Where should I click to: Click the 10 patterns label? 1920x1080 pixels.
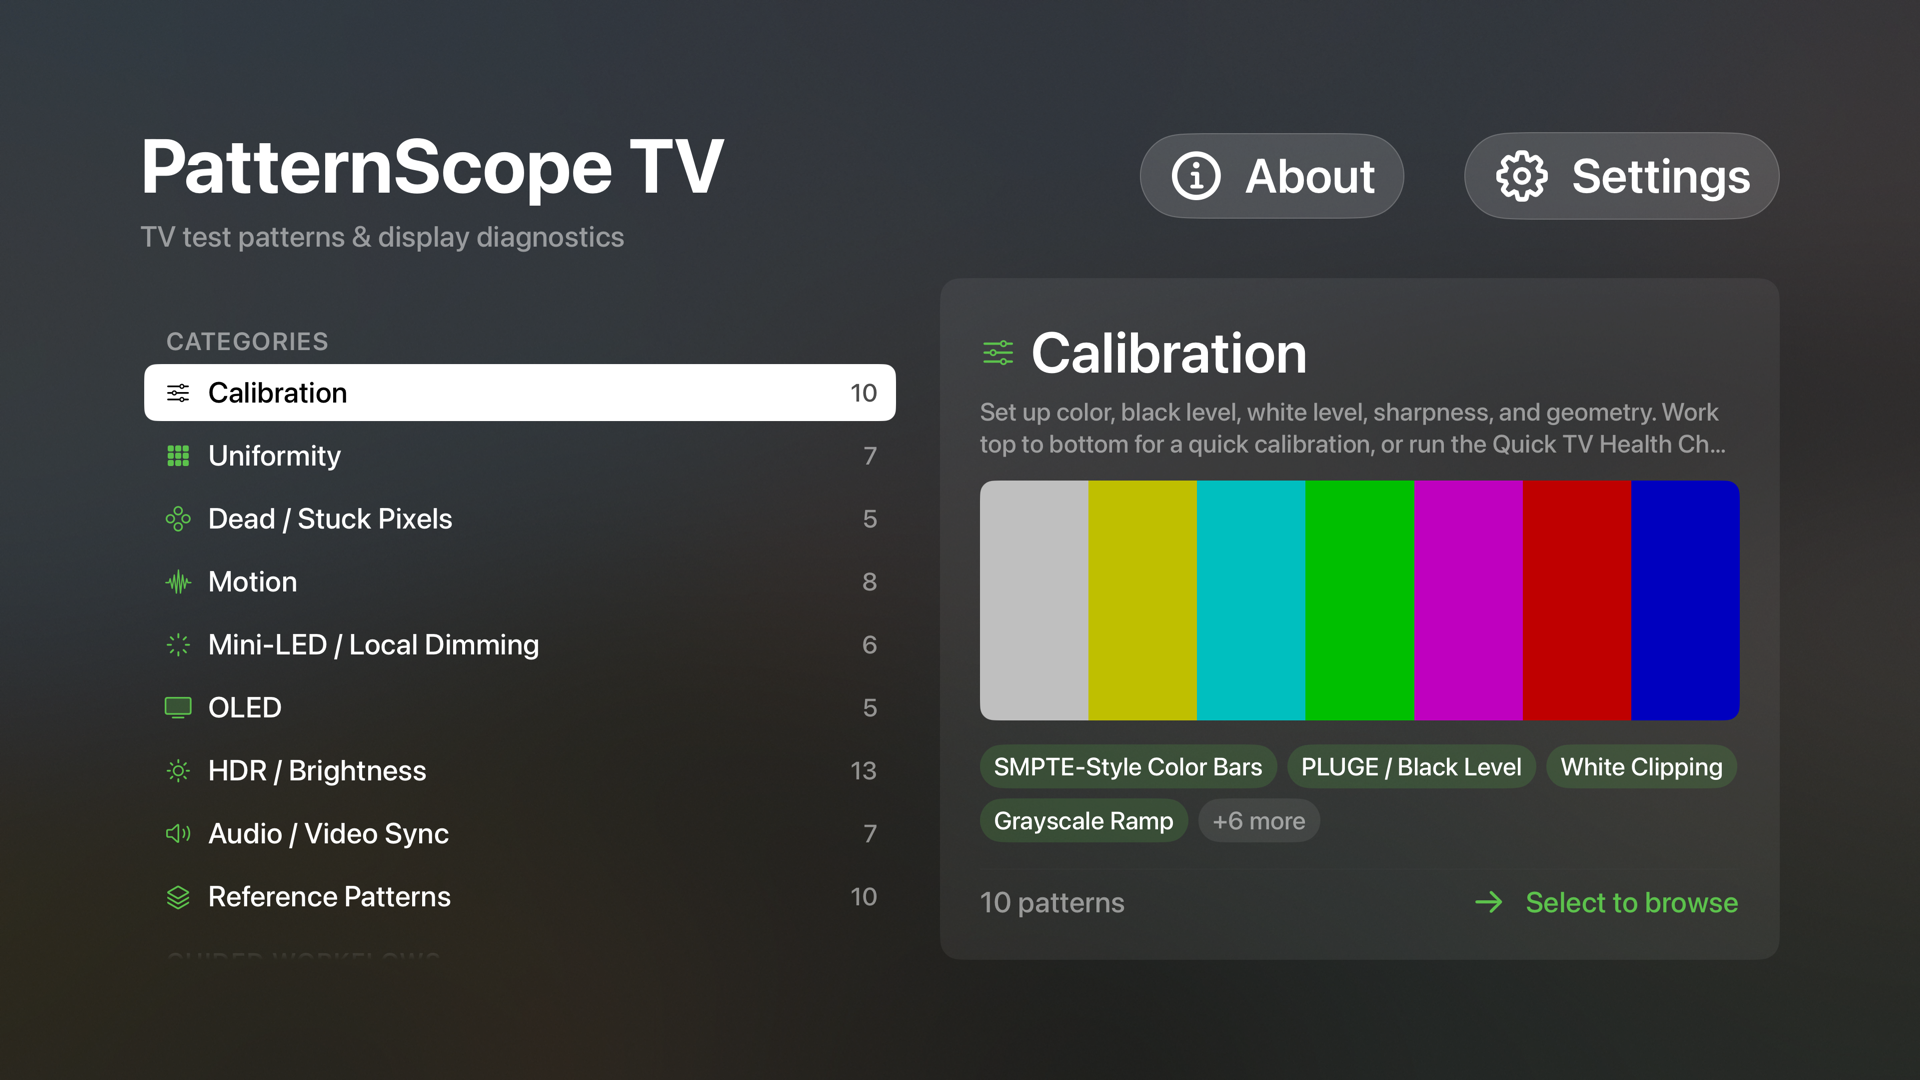point(1052,902)
